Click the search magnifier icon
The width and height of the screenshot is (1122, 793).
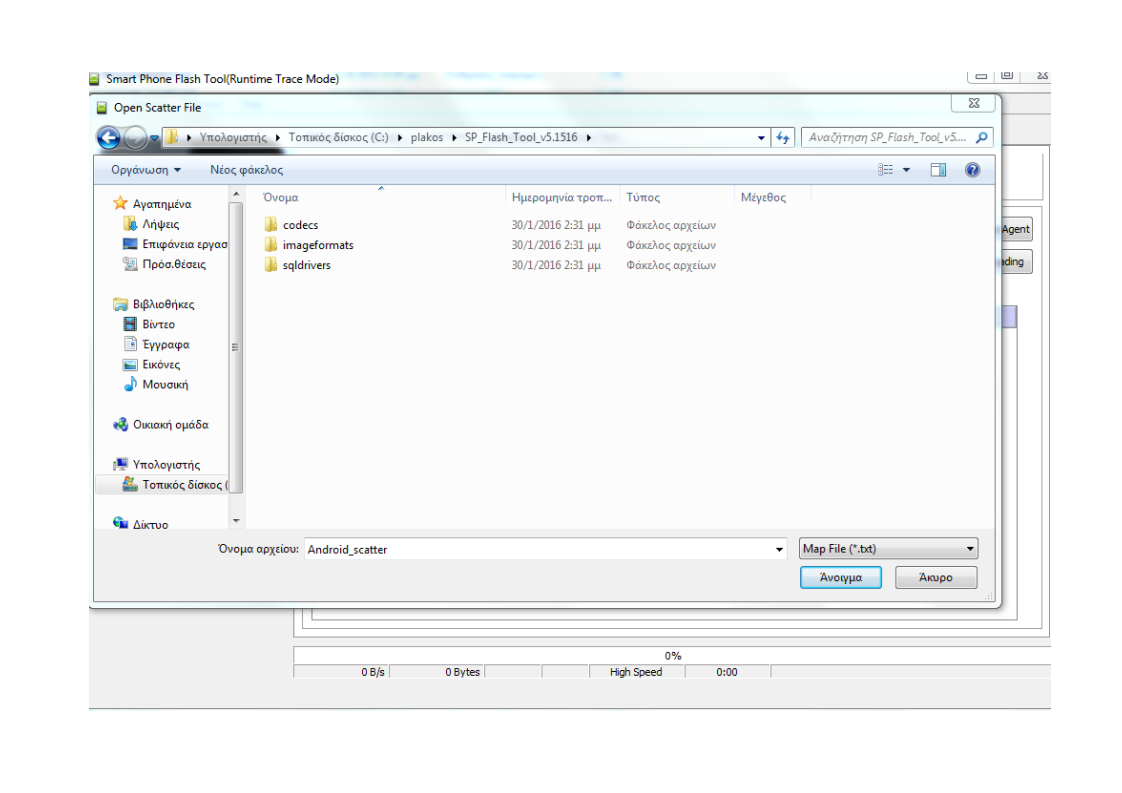click(x=982, y=137)
